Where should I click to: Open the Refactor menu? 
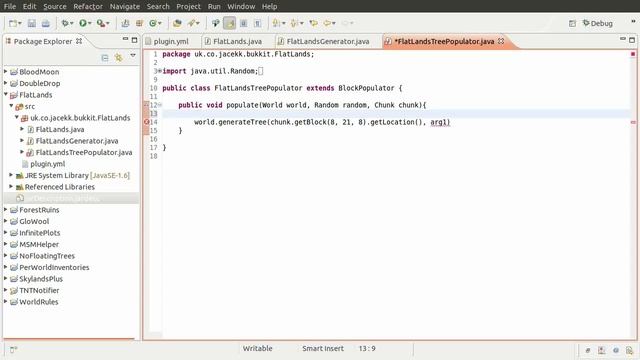pos(88,6)
